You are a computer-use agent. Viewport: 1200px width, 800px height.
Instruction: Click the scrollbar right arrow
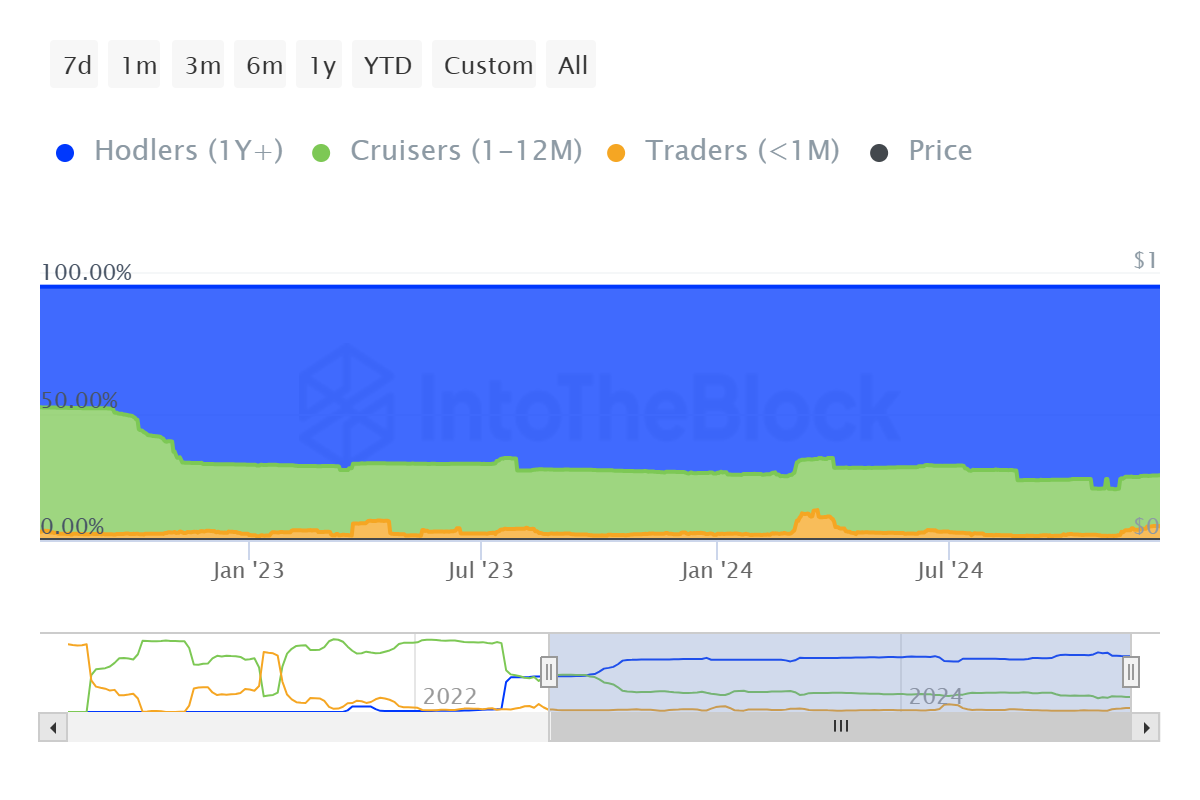(x=1146, y=727)
